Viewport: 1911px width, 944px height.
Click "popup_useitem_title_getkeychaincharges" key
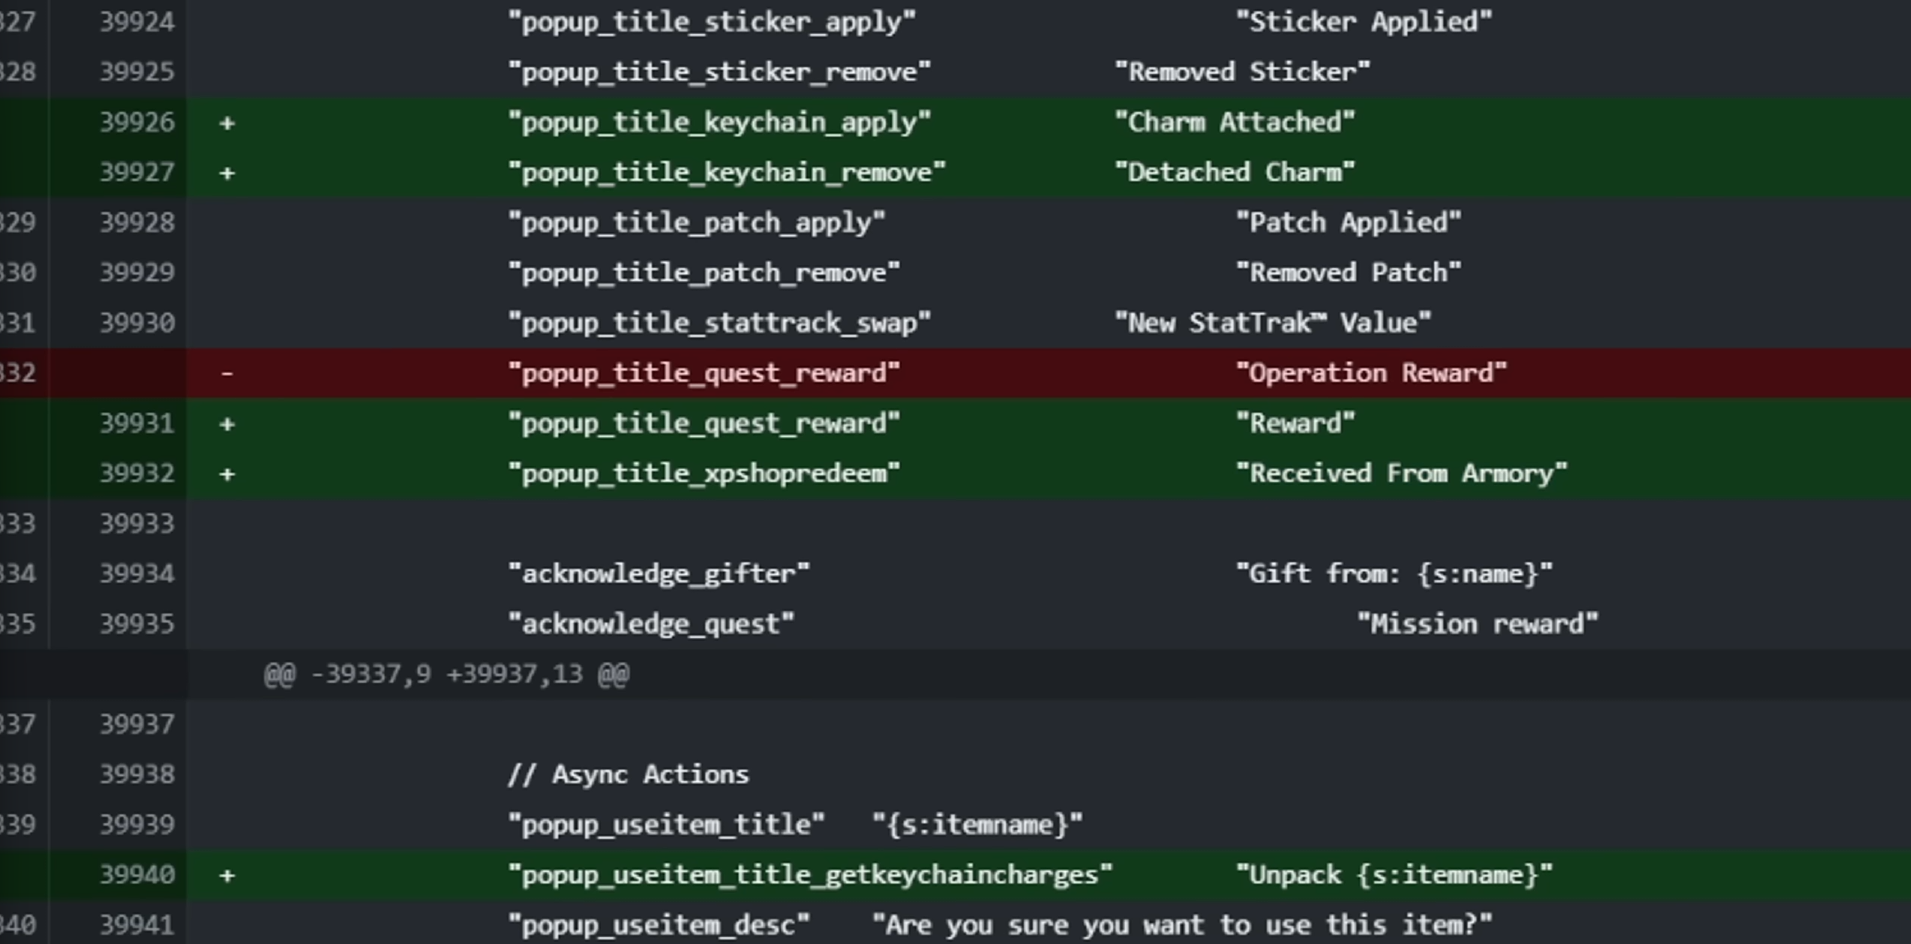click(810, 875)
